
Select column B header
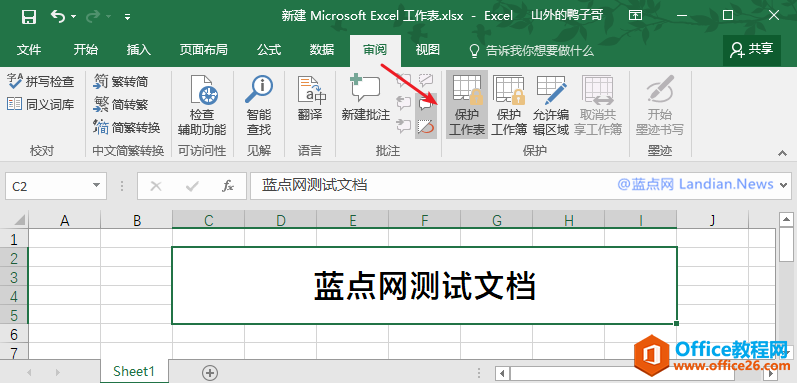click(136, 220)
